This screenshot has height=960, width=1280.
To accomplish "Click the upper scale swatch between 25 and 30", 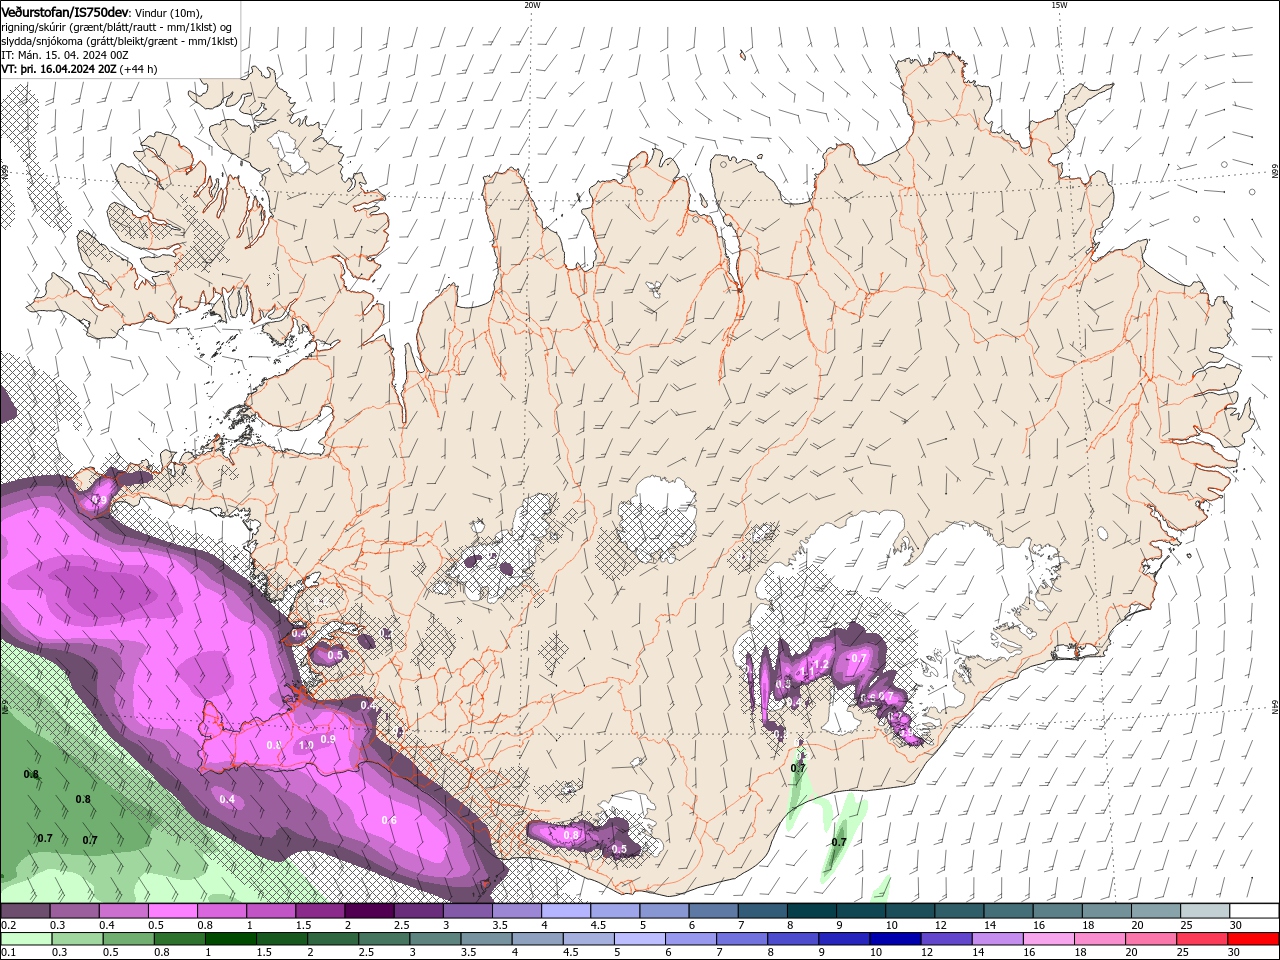I will click(1205, 911).
